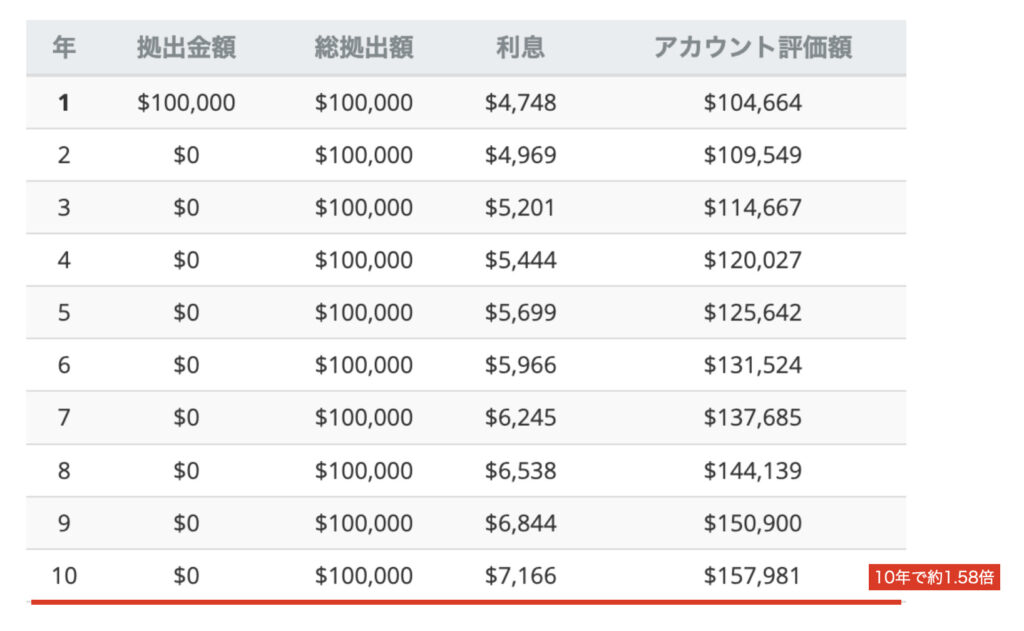1024x631 pixels.
Task: Click the $7,166 interest cell
Action: coord(520,576)
